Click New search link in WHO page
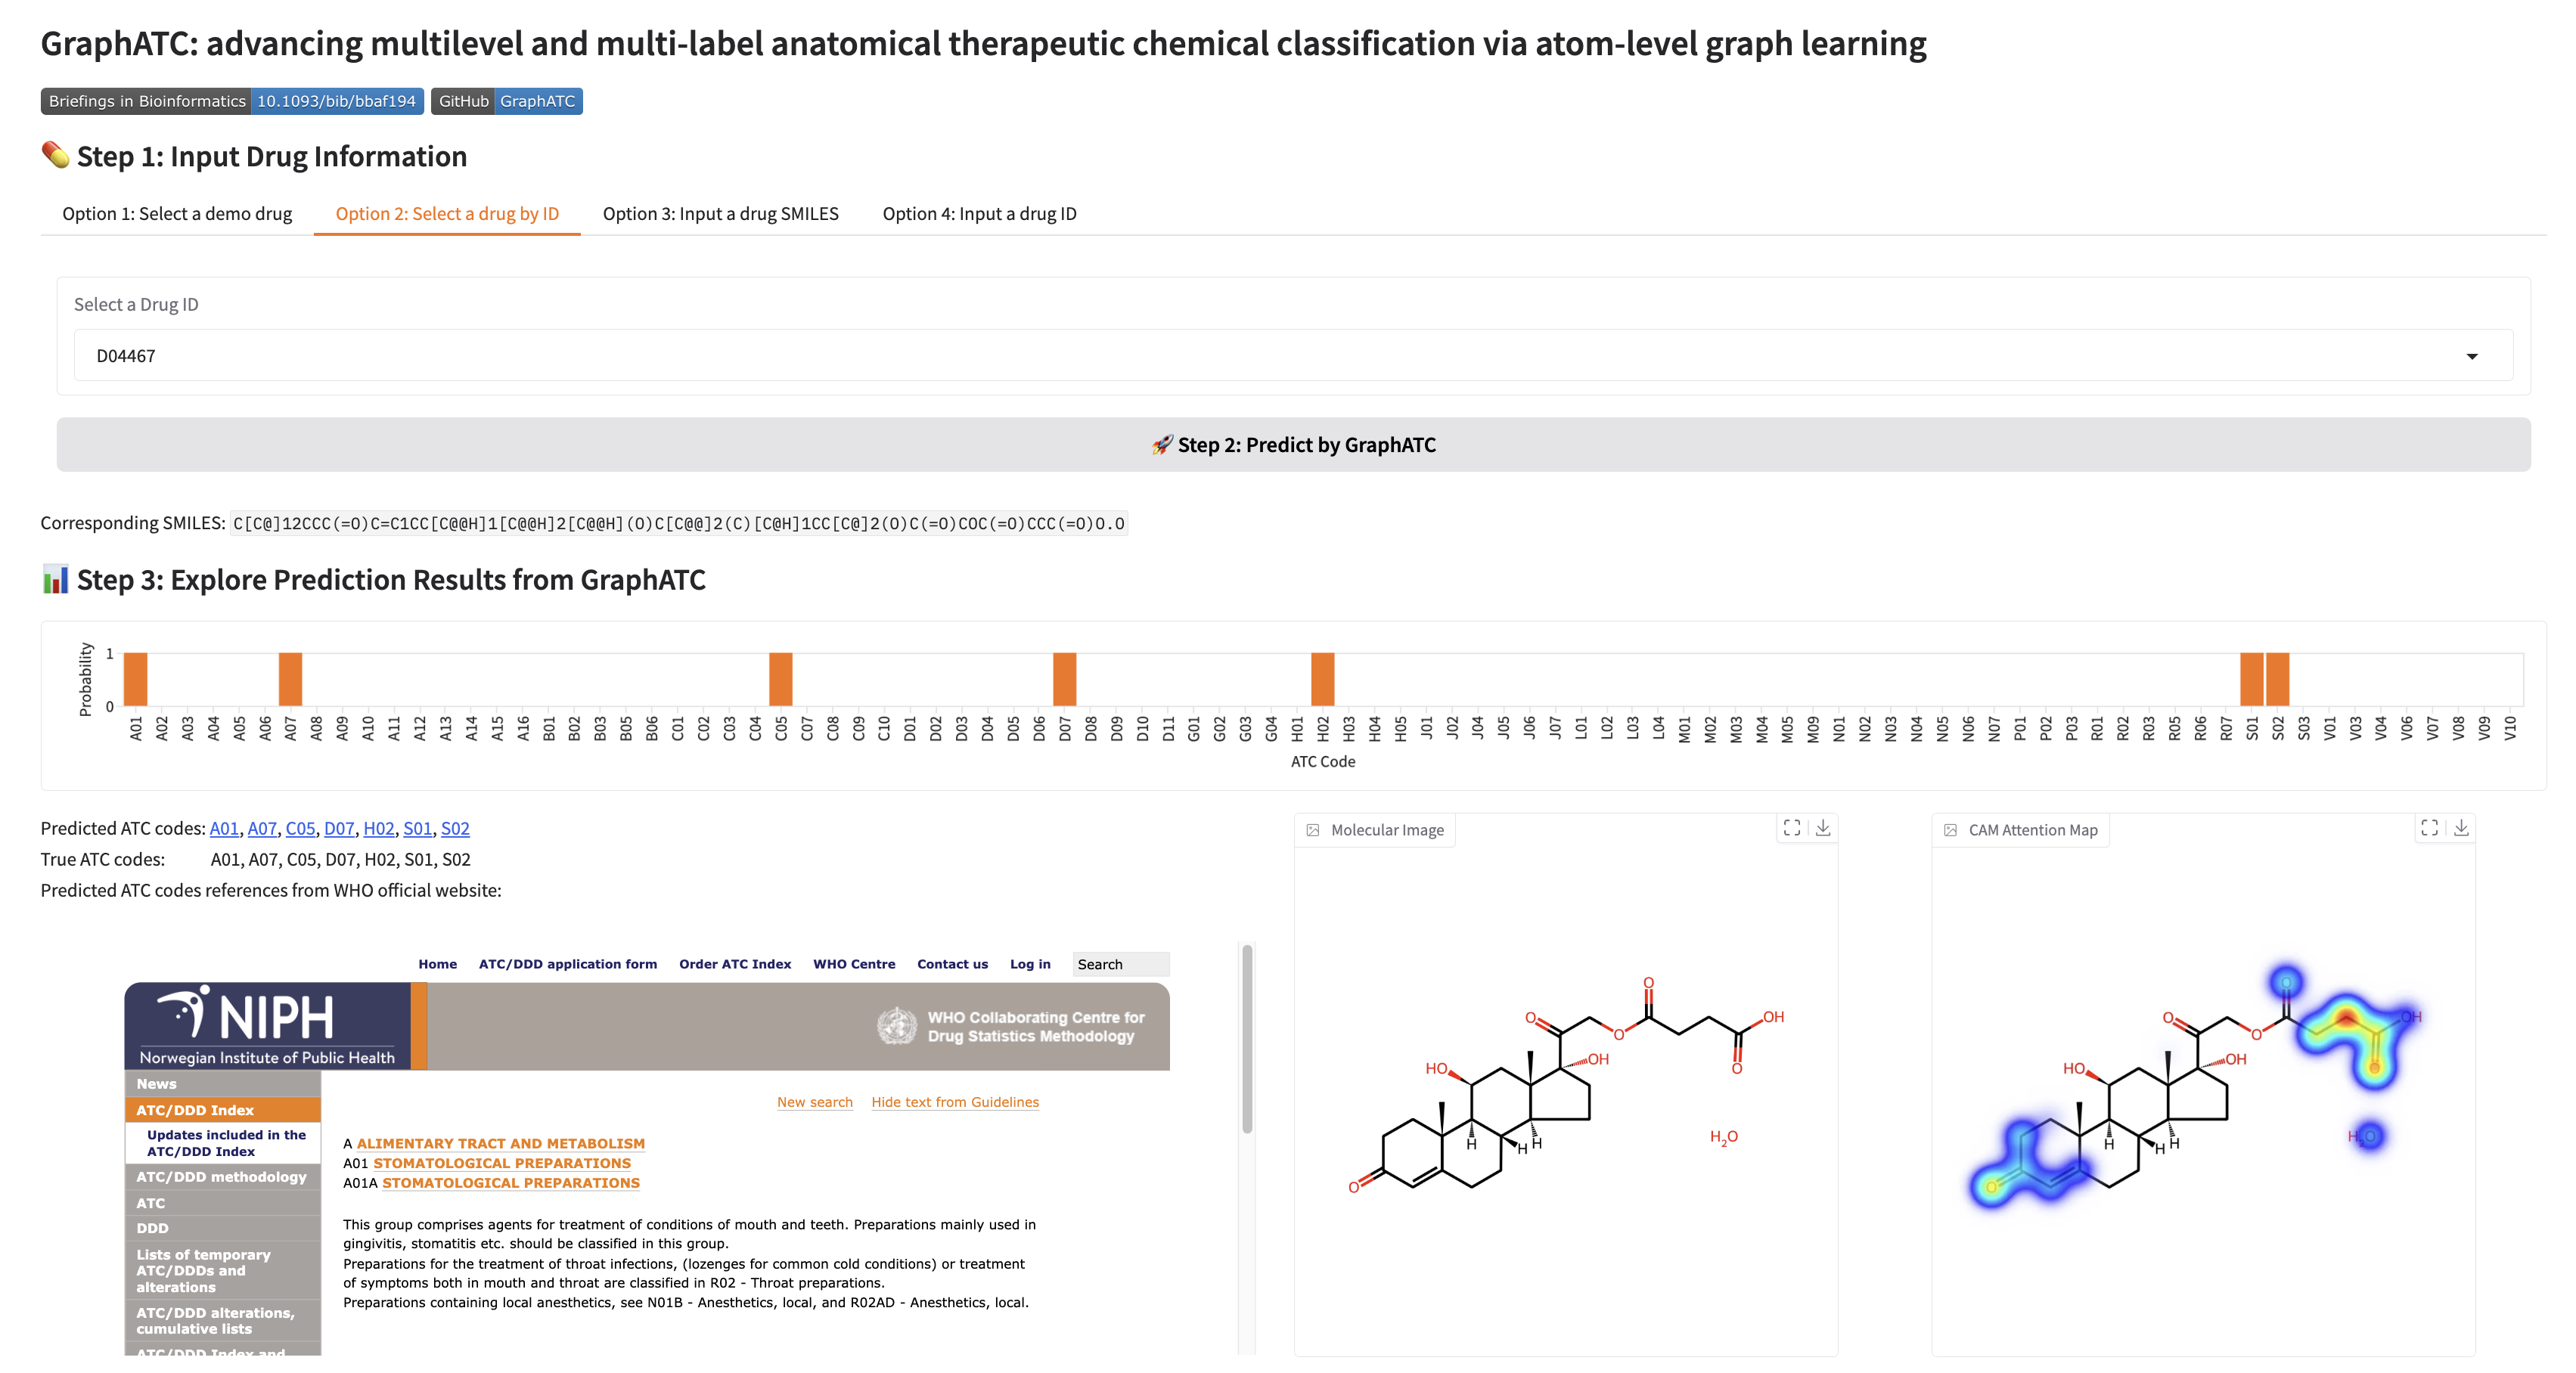 815,1102
